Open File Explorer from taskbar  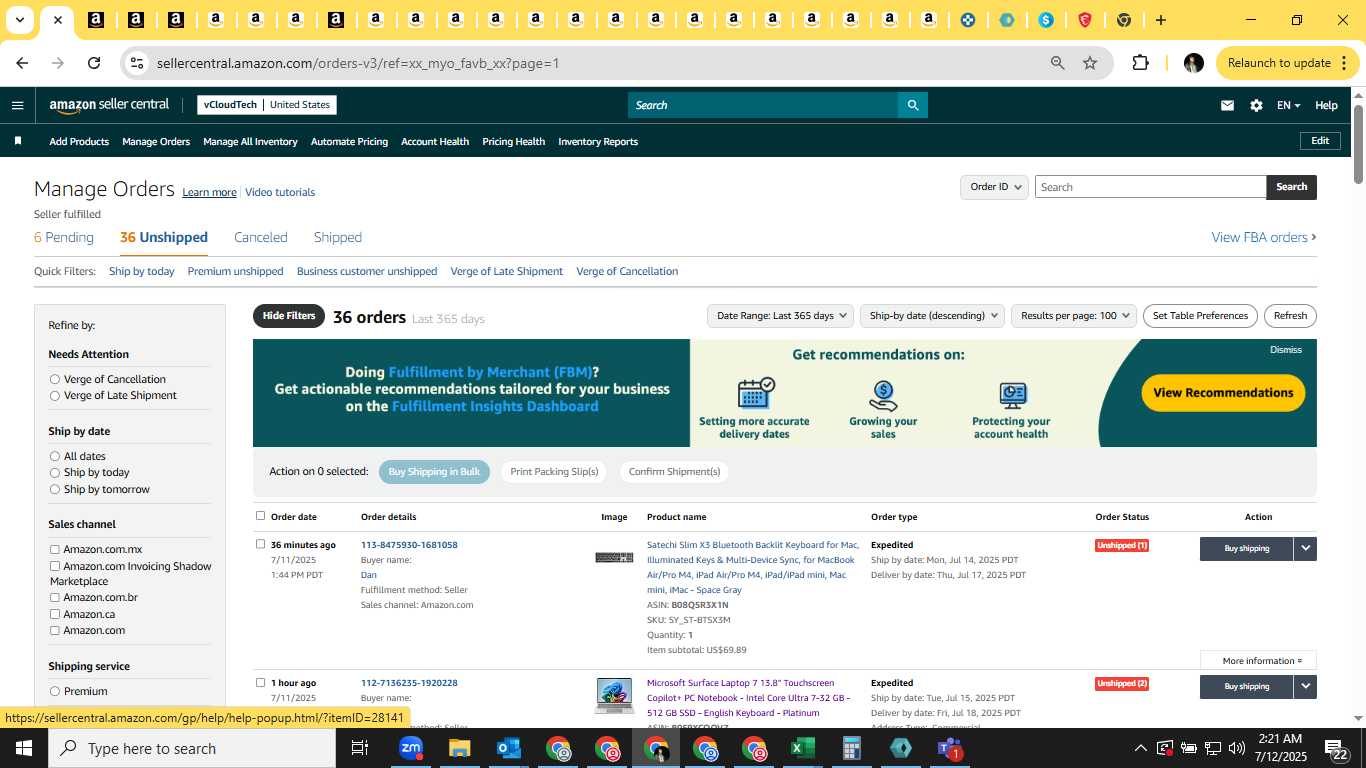(x=459, y=748)
